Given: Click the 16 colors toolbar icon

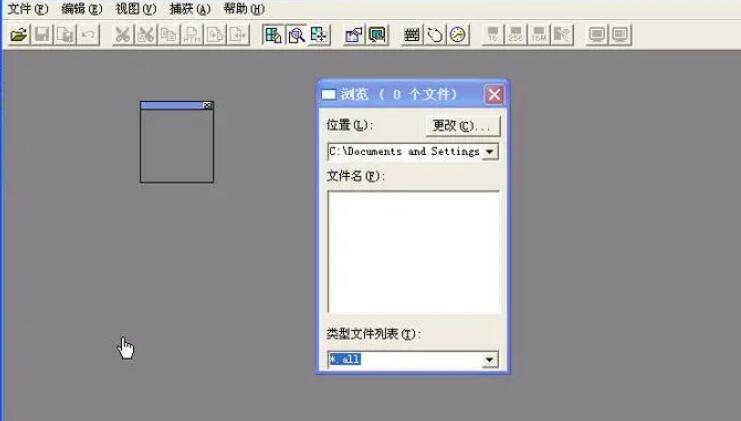Looking at the screenshot, I should [x=493, y=35].
